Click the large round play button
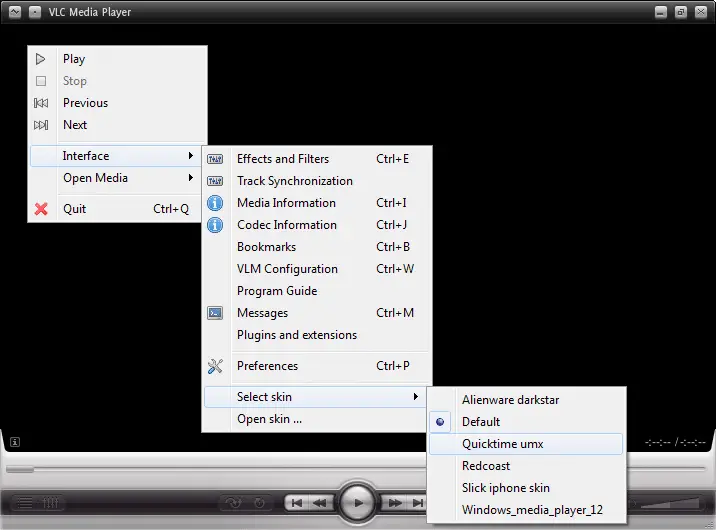The image size is (716, 530). point(358,503)
